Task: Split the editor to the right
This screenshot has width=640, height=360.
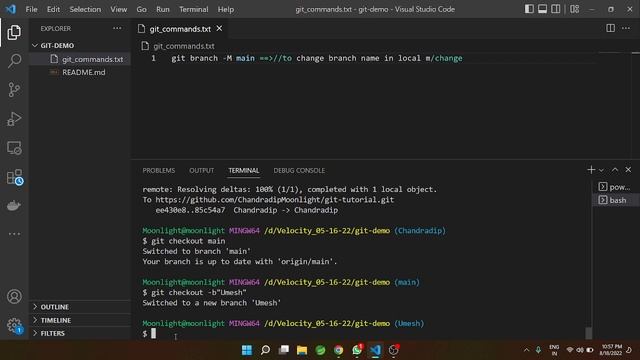Action: tap(610, 28)
